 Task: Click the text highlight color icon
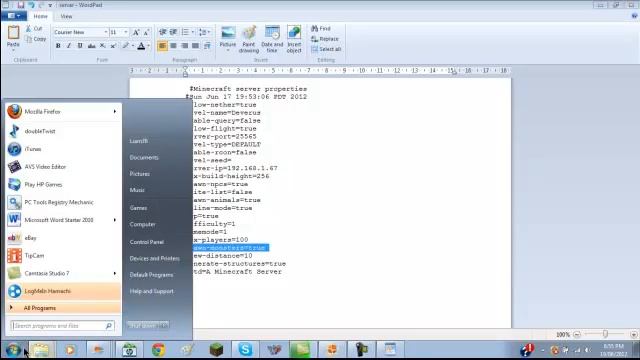[x=126, y=46]
